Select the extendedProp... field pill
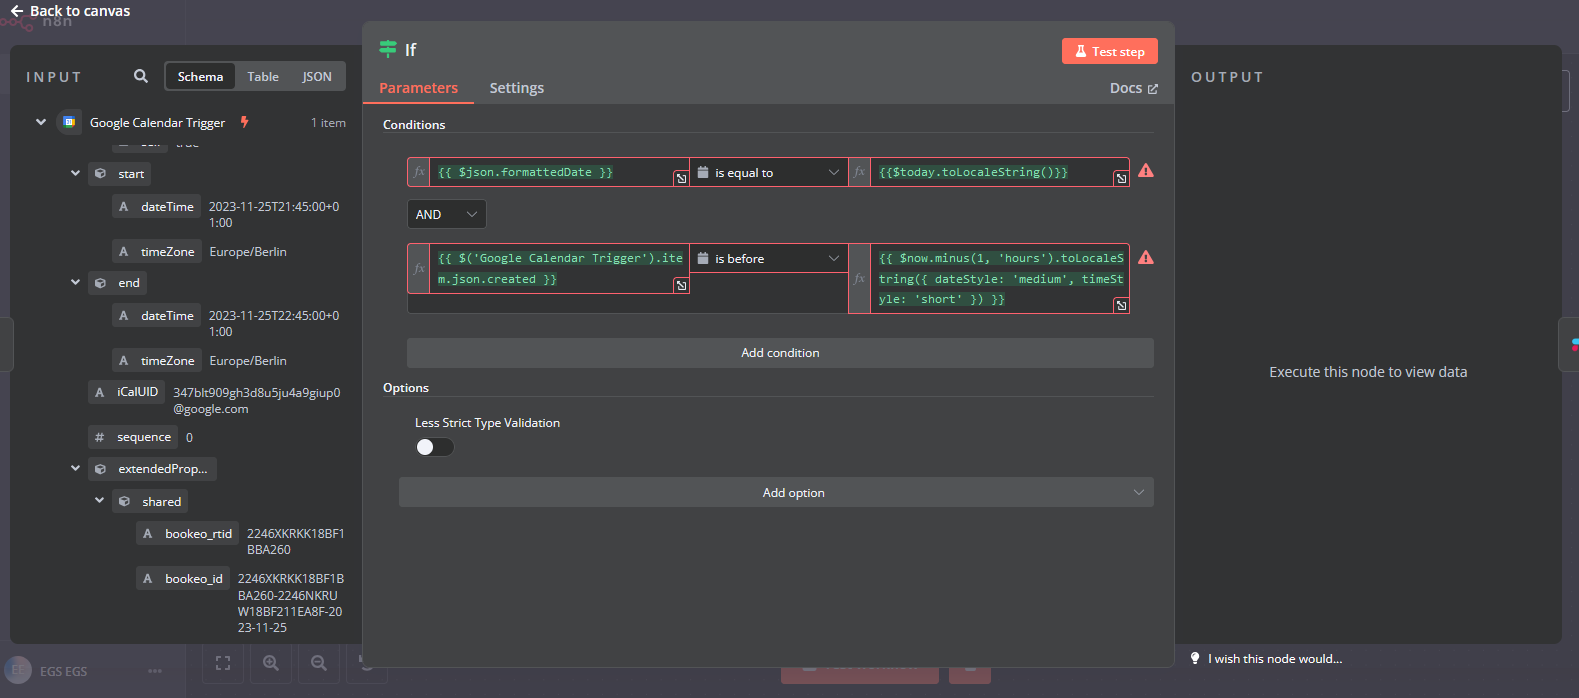This screenshot has width=1579, height=698. (x=152, y=469)
